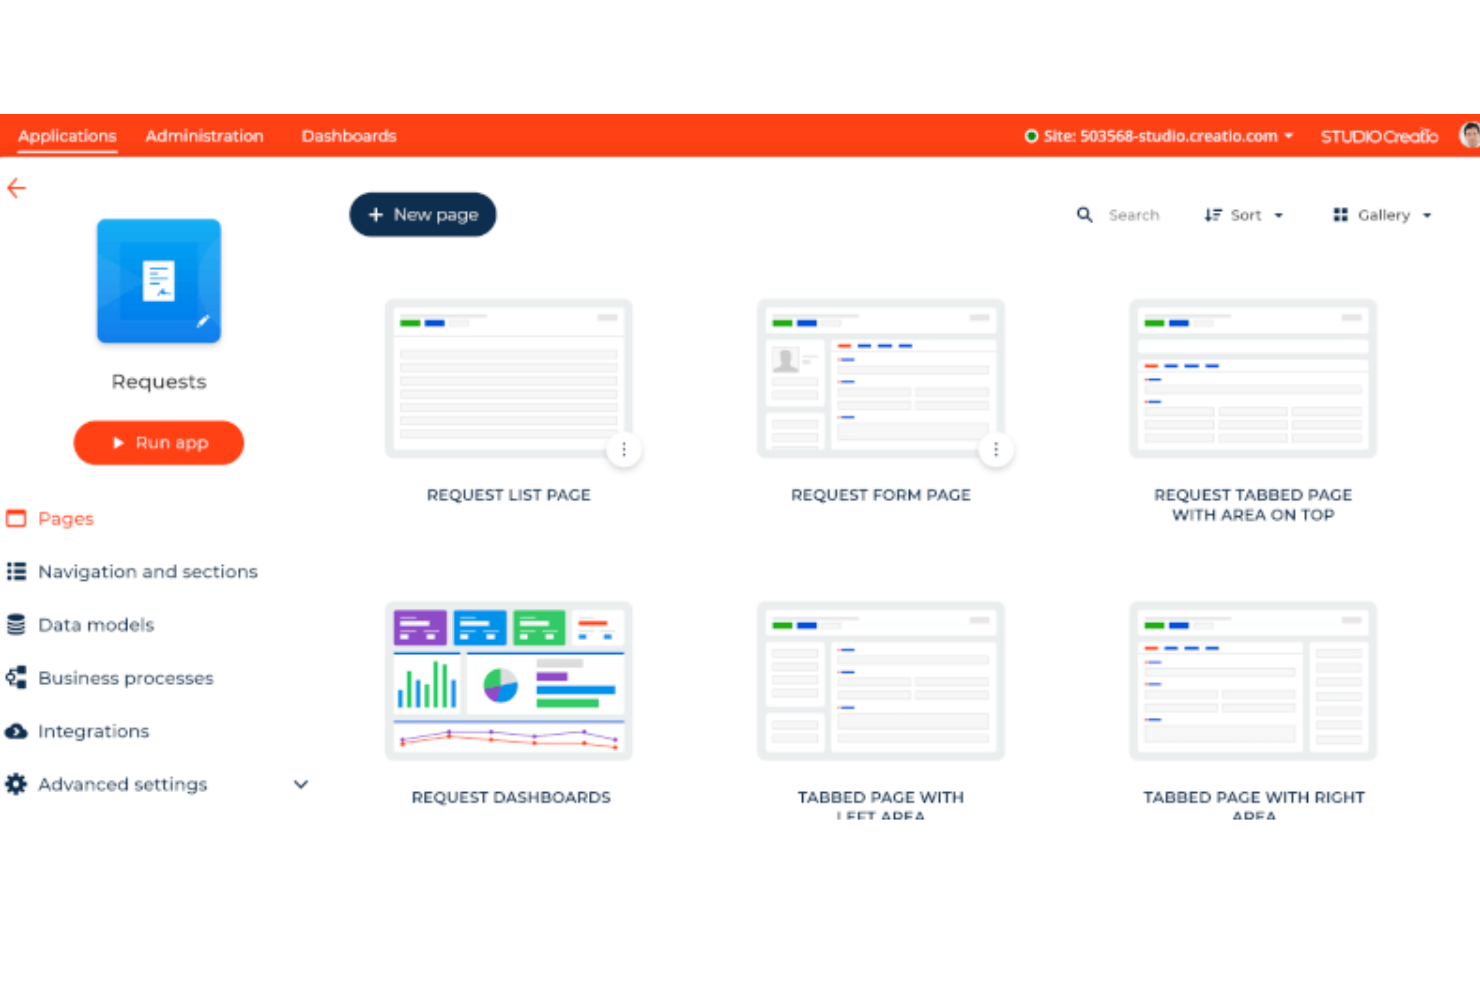
Task: Open the Gallery view dropdown
Action: [x=1381, y=214]
